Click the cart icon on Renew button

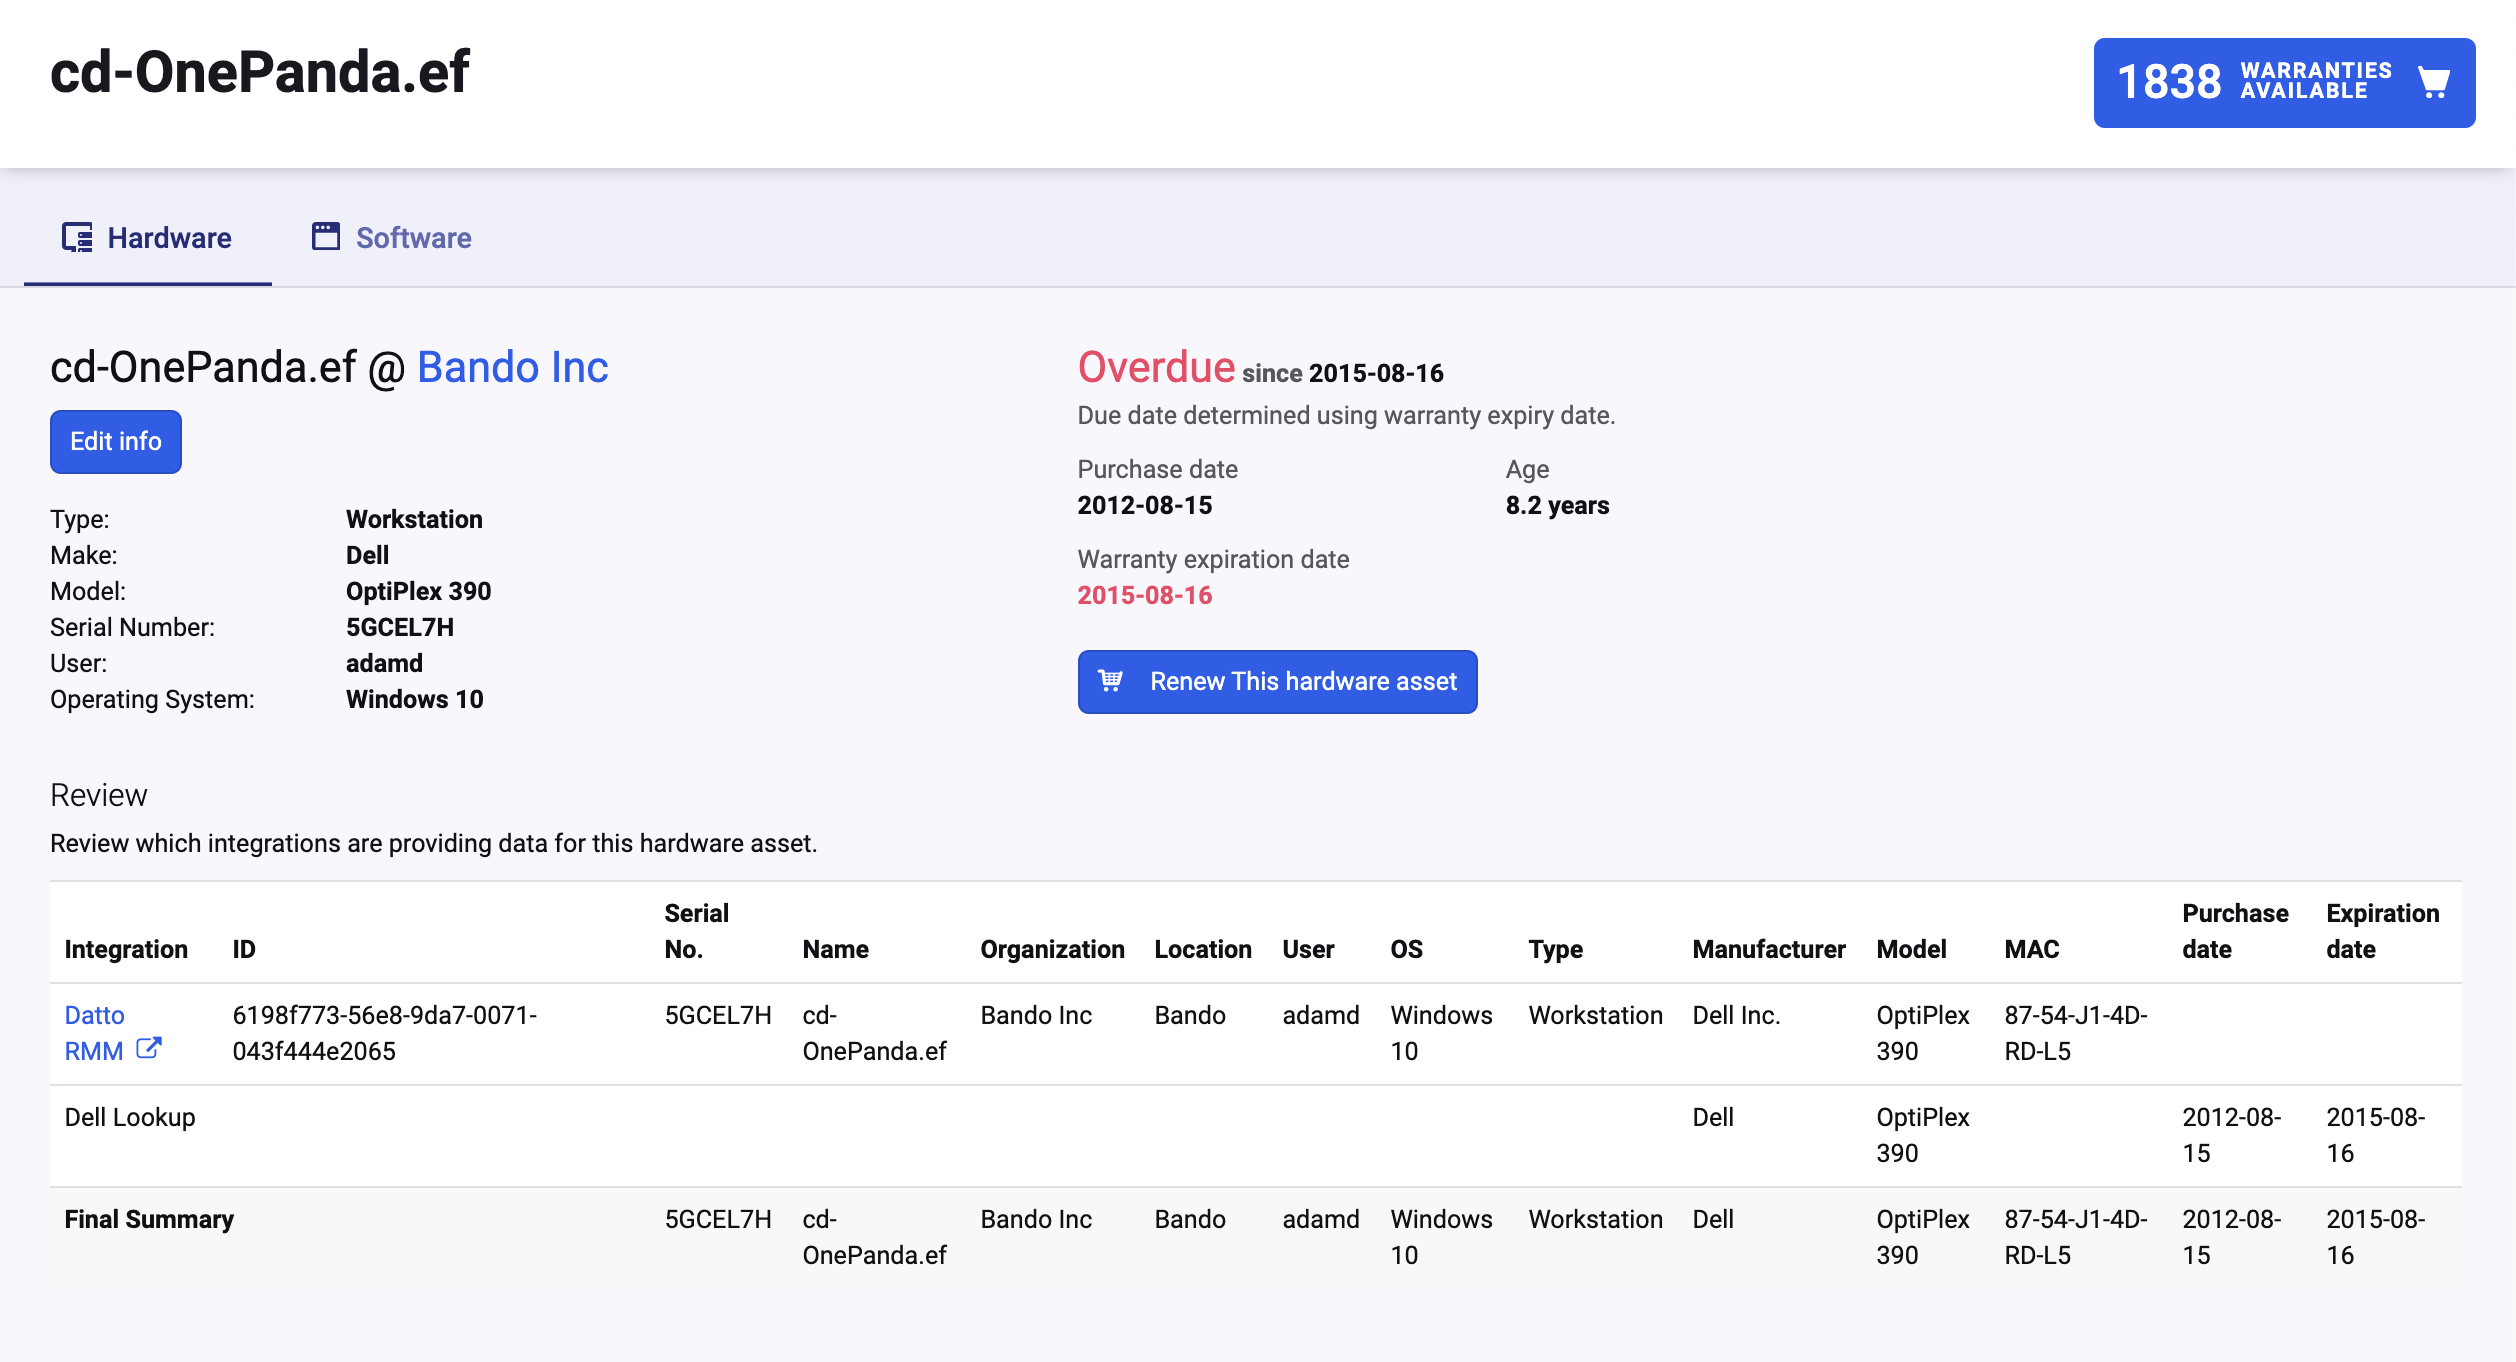[1110, 681]
